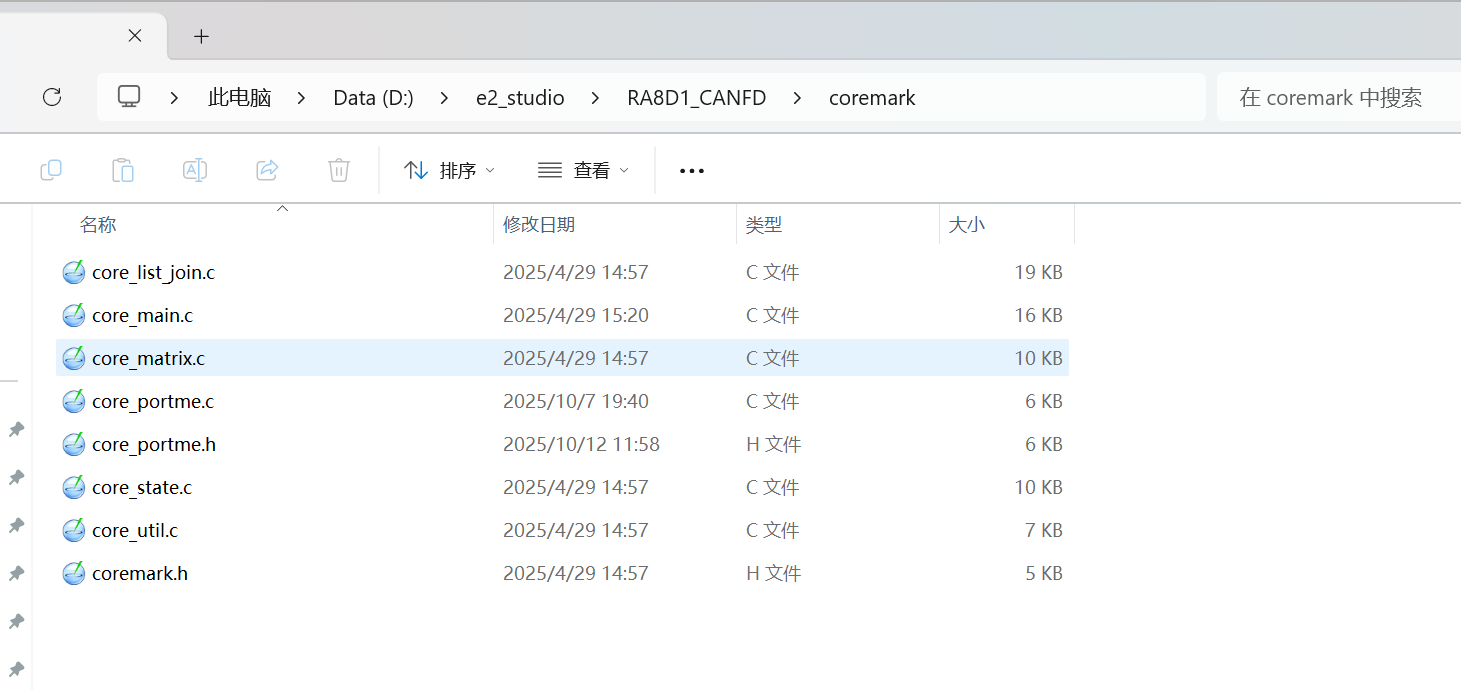Click the Share icon in the toolbar
The image size is (1461, 690).
[x=267, y=170]
